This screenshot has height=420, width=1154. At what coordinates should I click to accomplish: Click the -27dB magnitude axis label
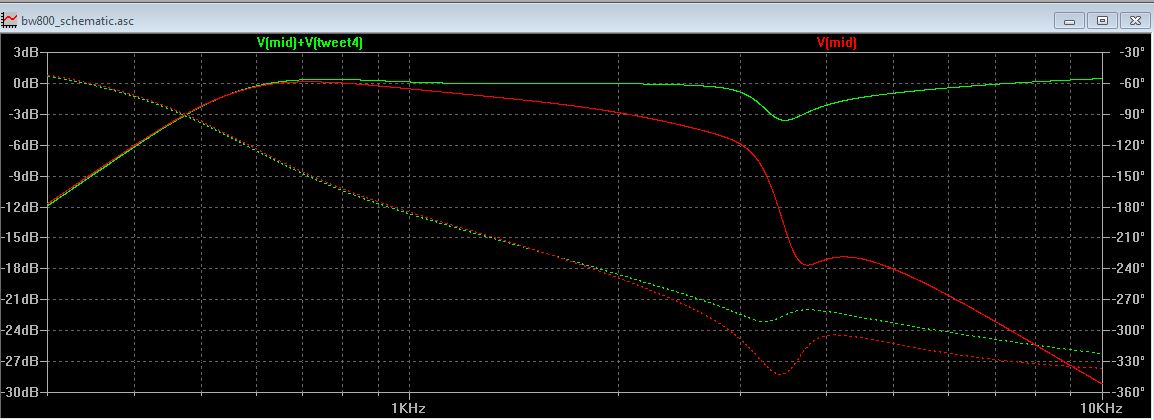[x=20, y=361]
